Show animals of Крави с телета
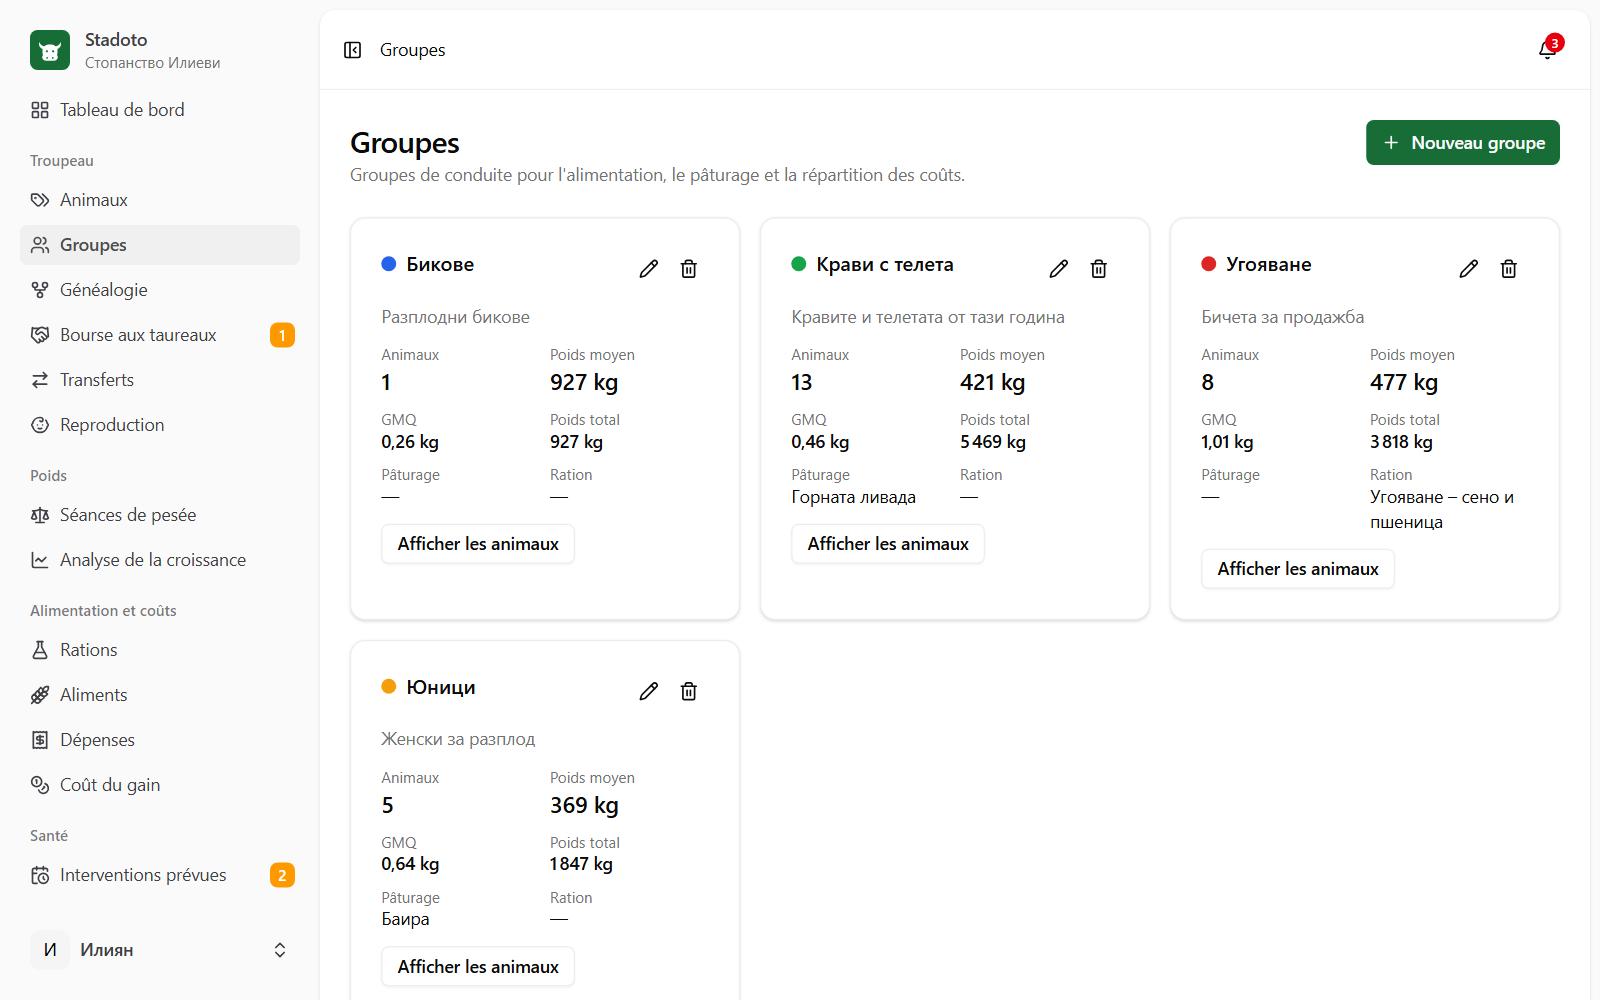 point(888,544)
